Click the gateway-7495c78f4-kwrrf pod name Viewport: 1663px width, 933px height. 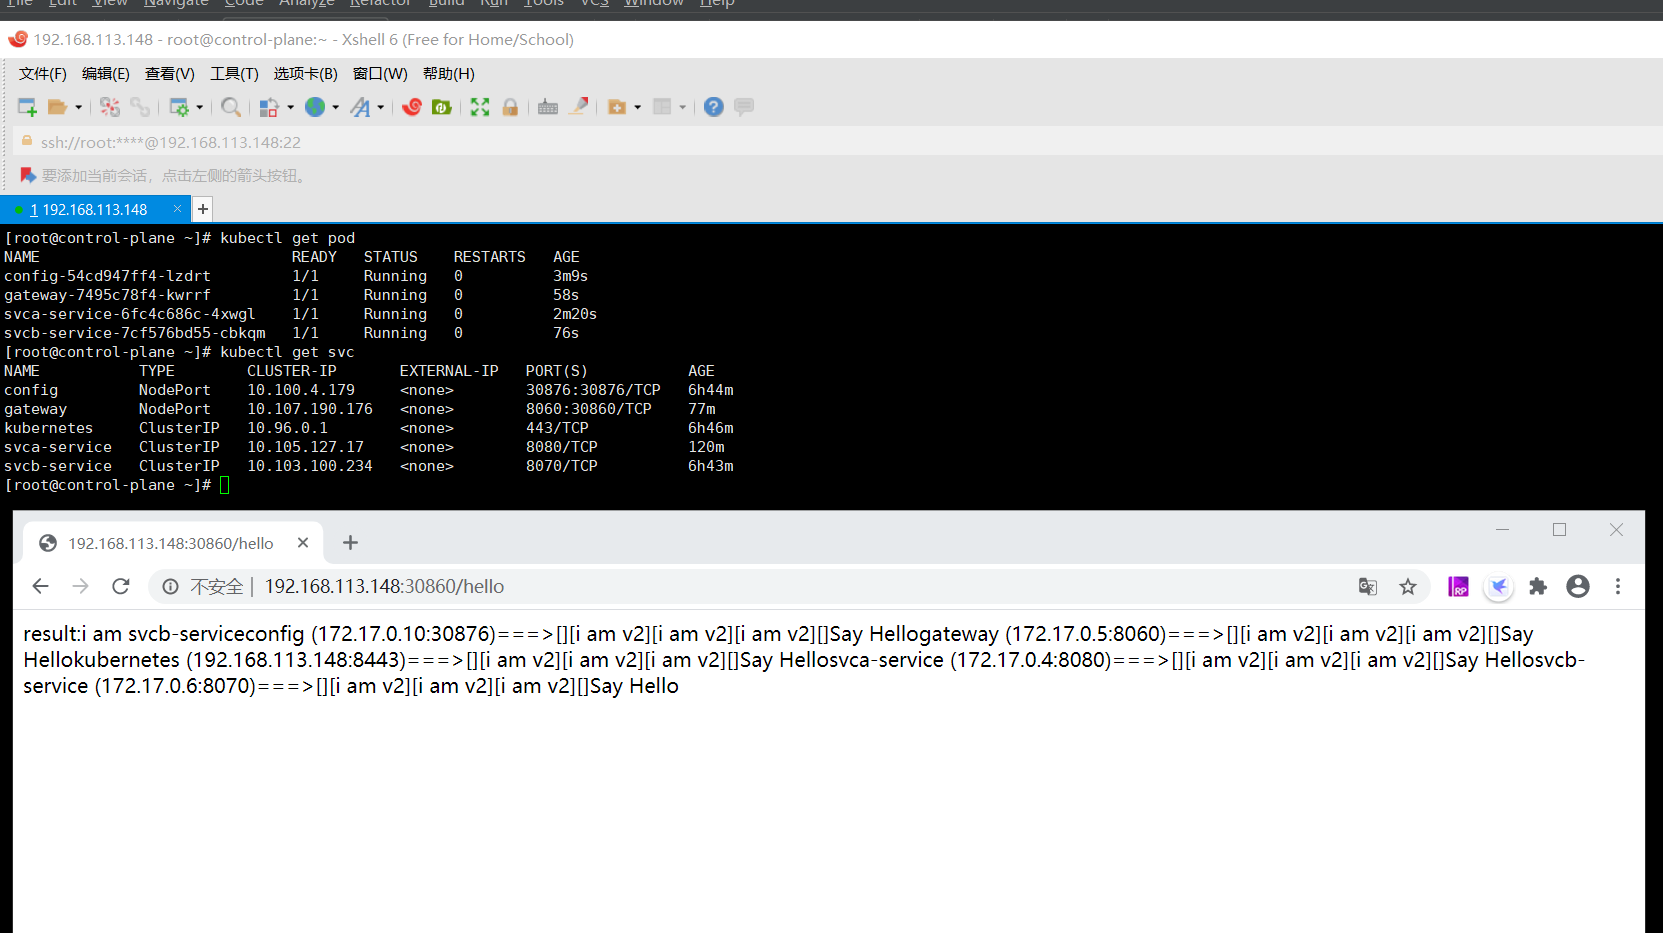point(107,295)
